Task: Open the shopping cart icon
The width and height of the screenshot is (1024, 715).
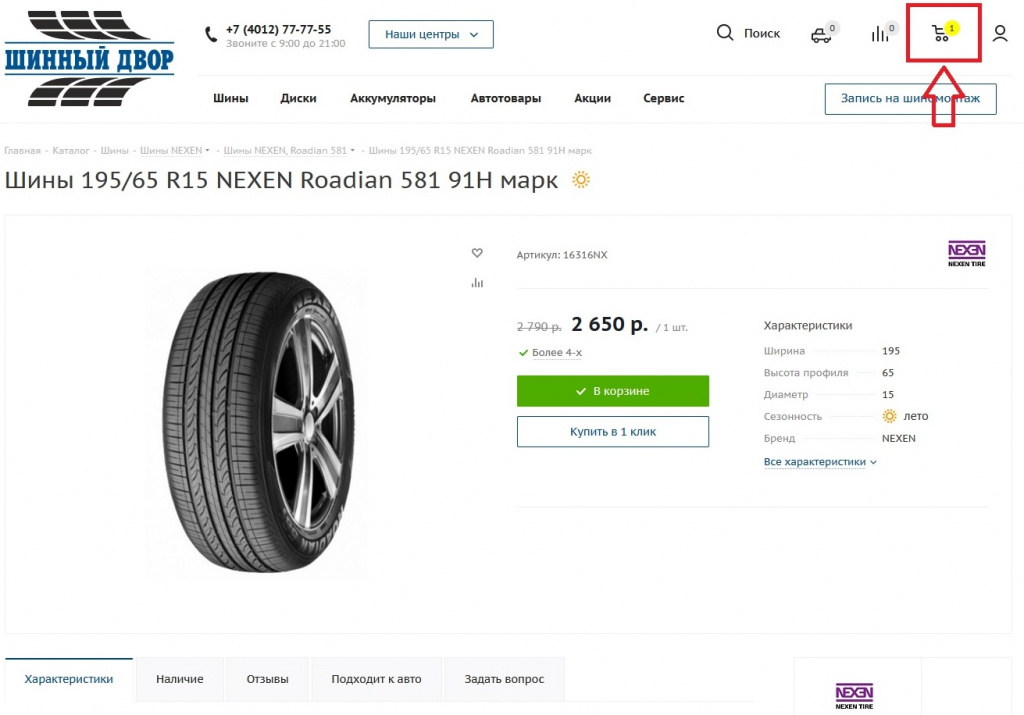Action: tap(941, 34)
